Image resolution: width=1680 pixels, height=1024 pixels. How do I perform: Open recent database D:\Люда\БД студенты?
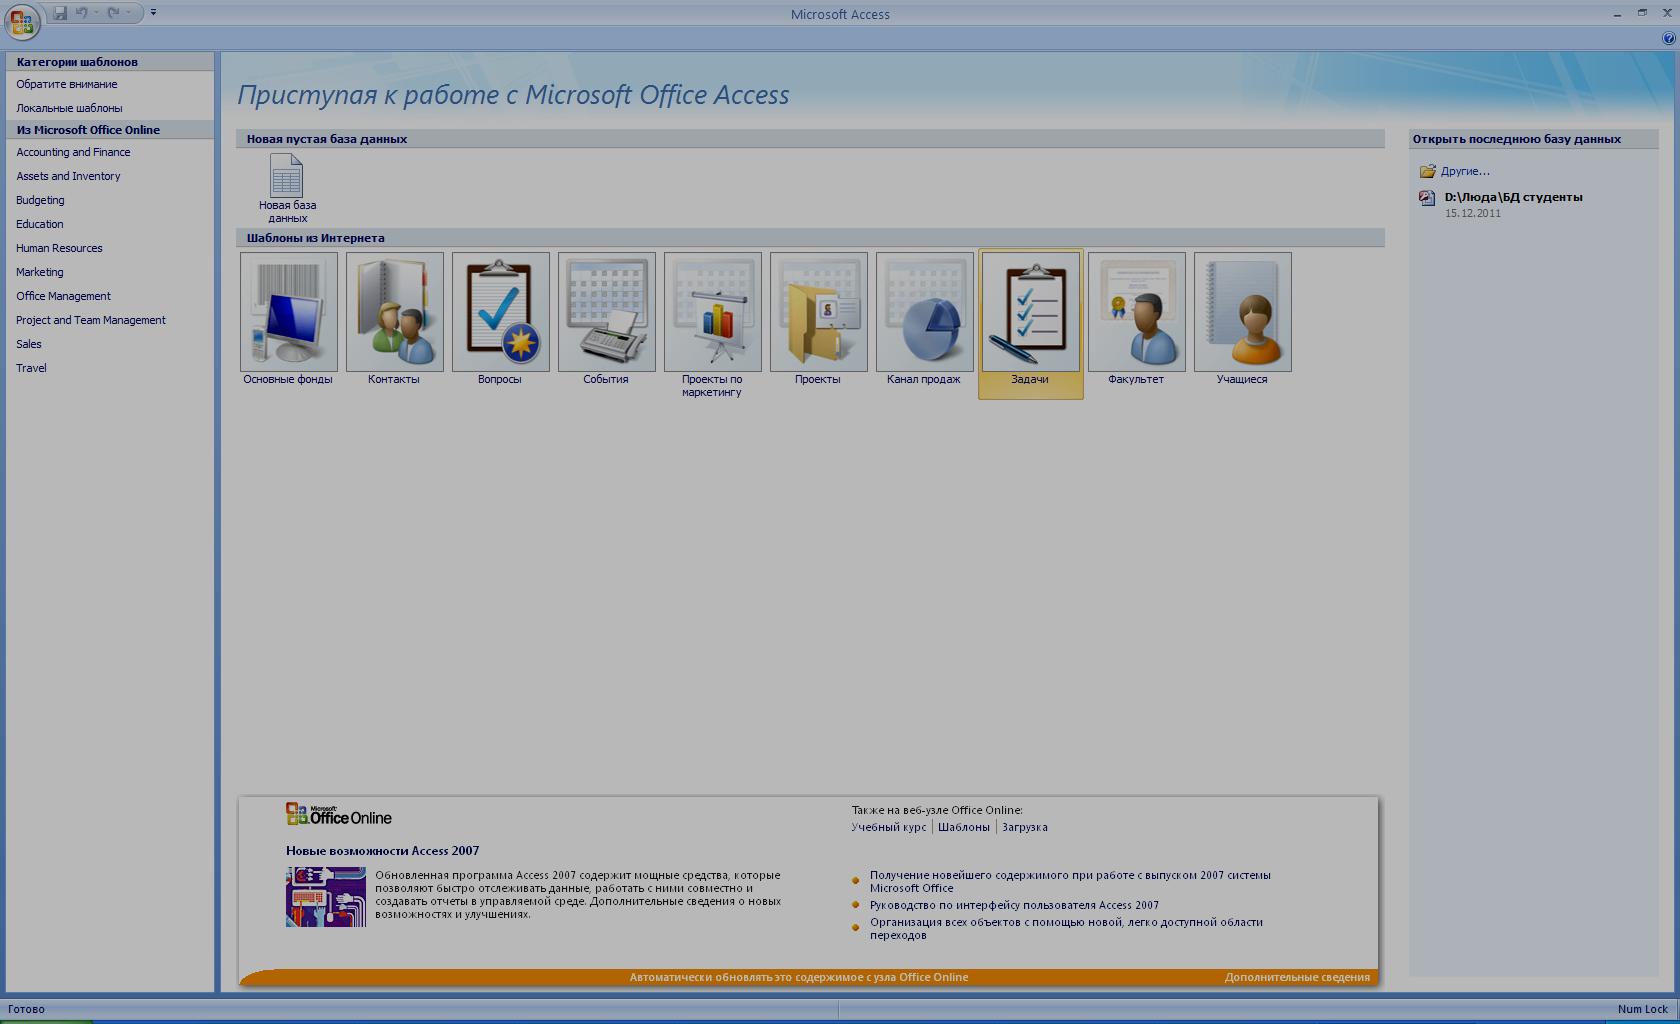point(1513,197)
